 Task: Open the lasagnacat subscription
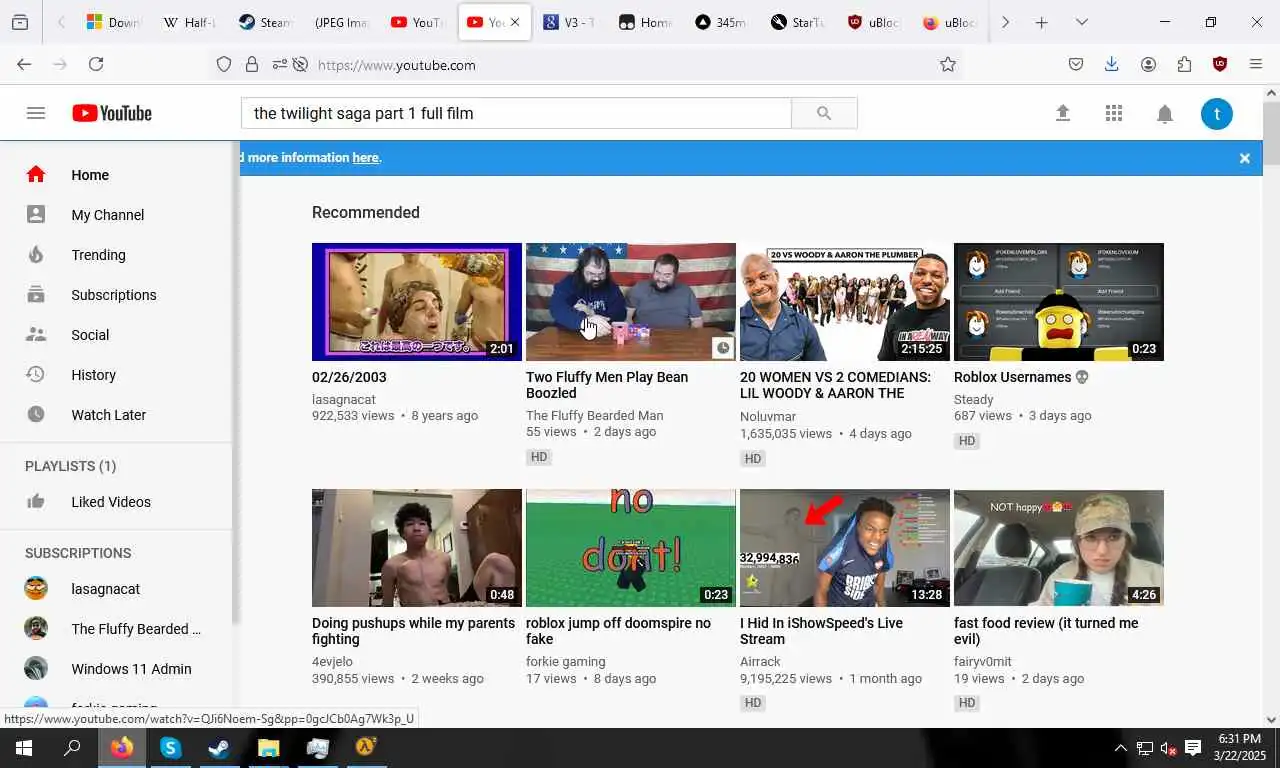pos(116,589)
